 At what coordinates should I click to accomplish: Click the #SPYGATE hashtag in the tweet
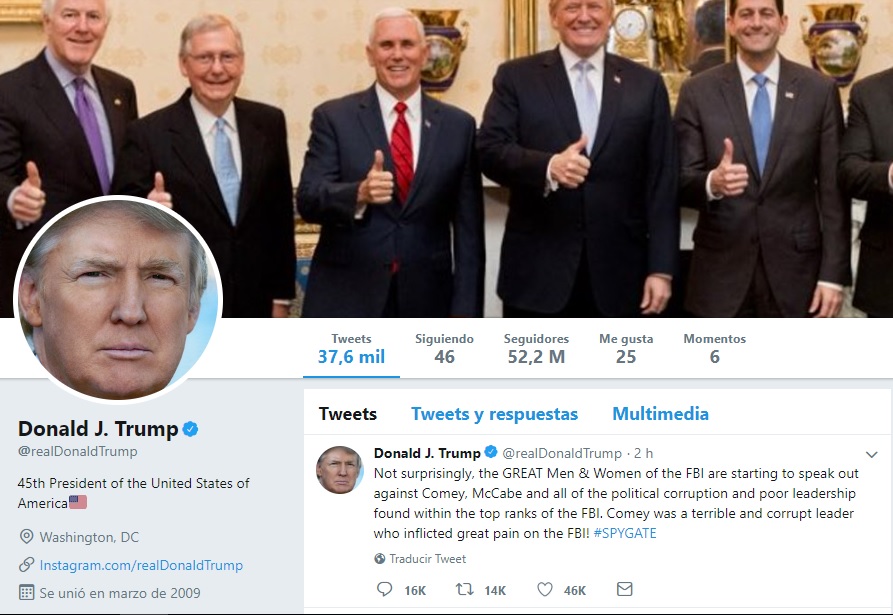pyautogui.click(x=625, y=534)
